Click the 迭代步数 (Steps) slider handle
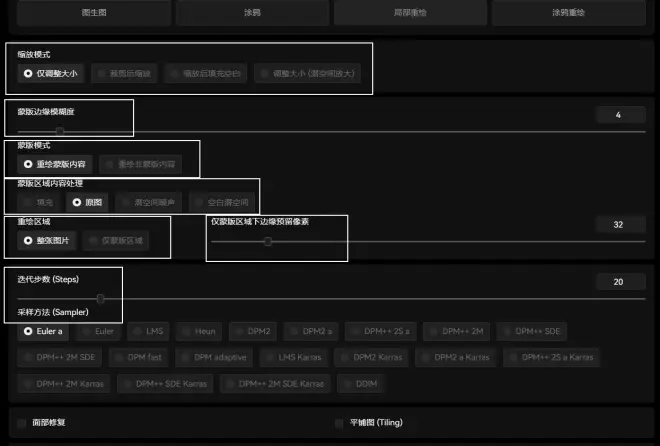The height and width of the screenshot is (446, 660). pyautogui.click(x=100, y=298)
